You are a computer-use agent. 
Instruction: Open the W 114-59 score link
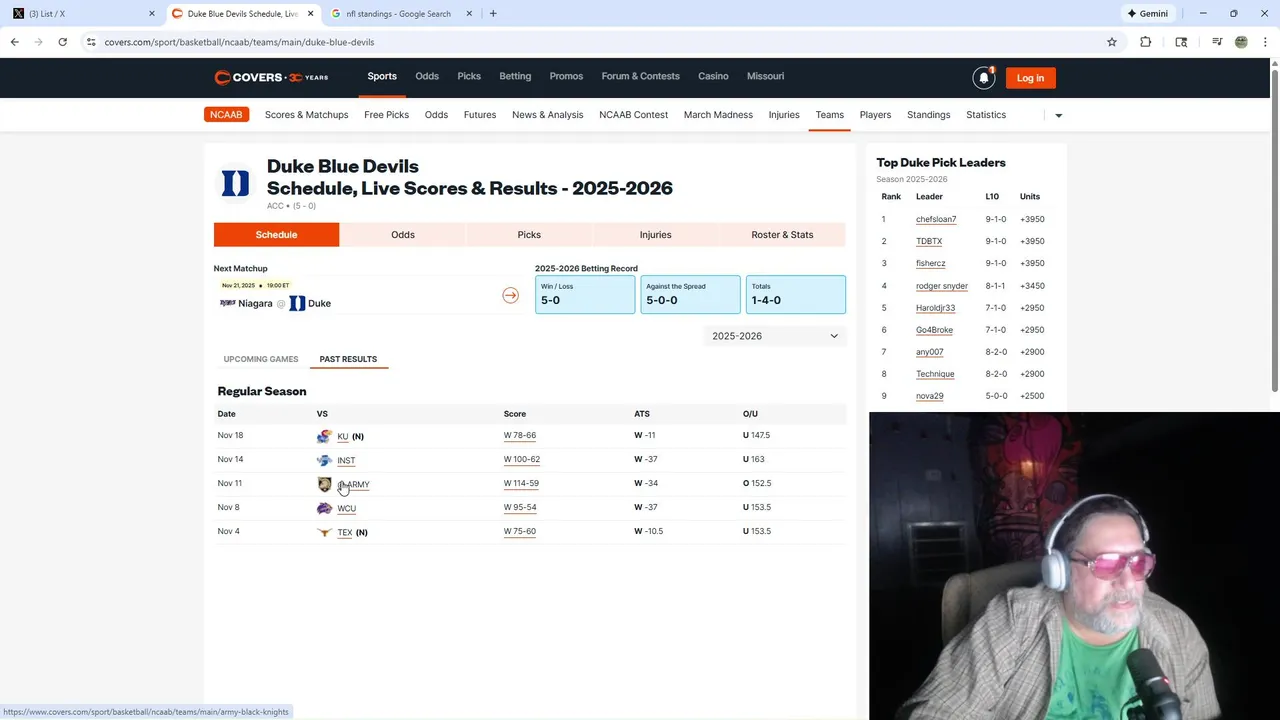pos(521,484)
